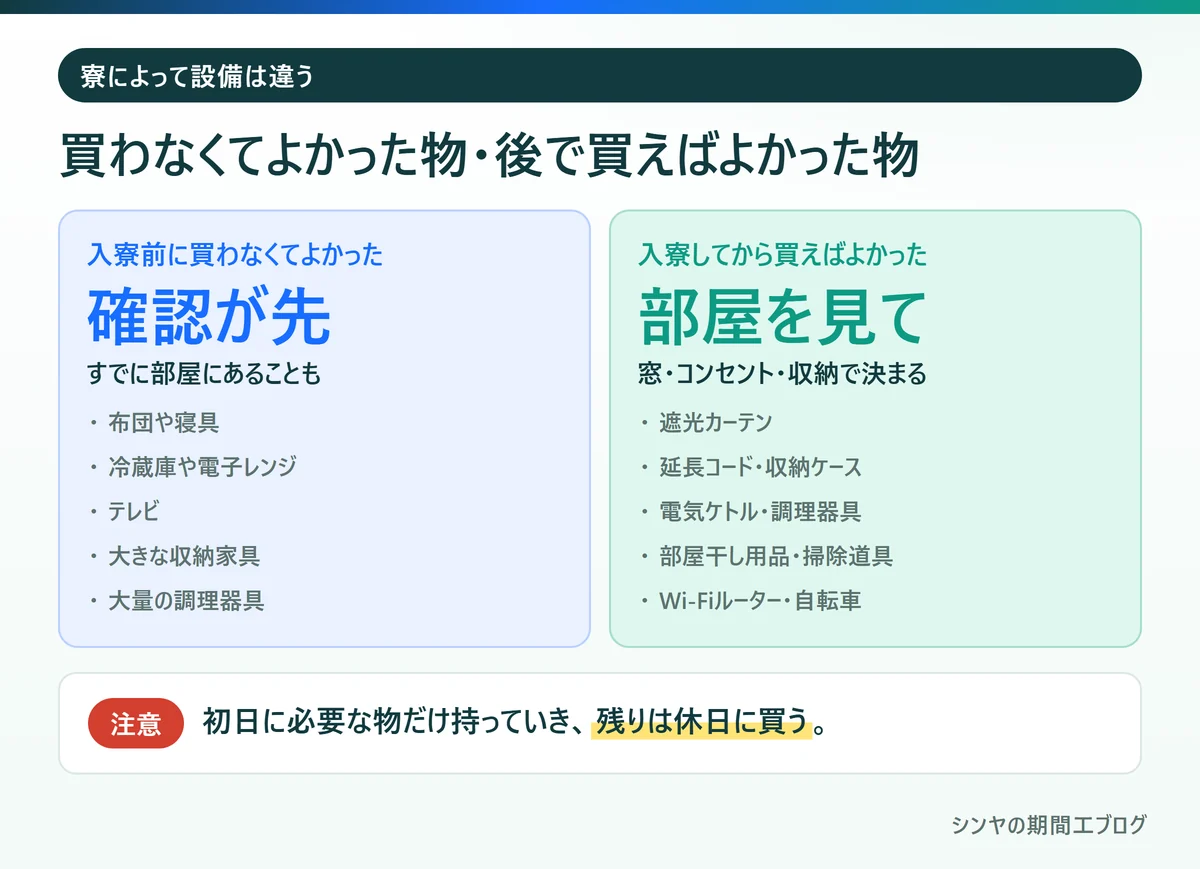1200x869 pixels.
Task: Click the large green text 部屋を見て
Action: 783,317
